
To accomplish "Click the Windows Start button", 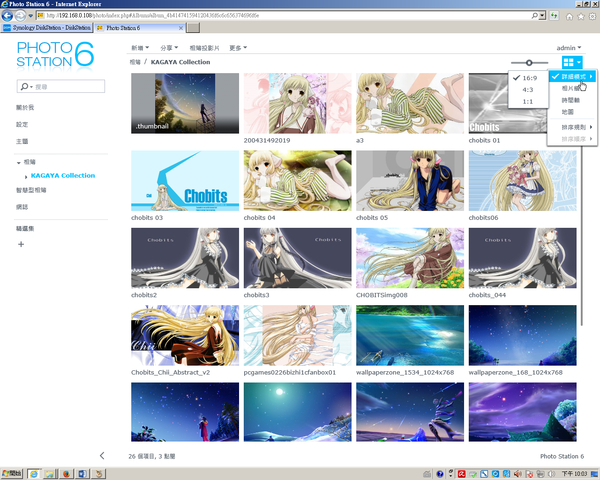I will coord(11,473).
